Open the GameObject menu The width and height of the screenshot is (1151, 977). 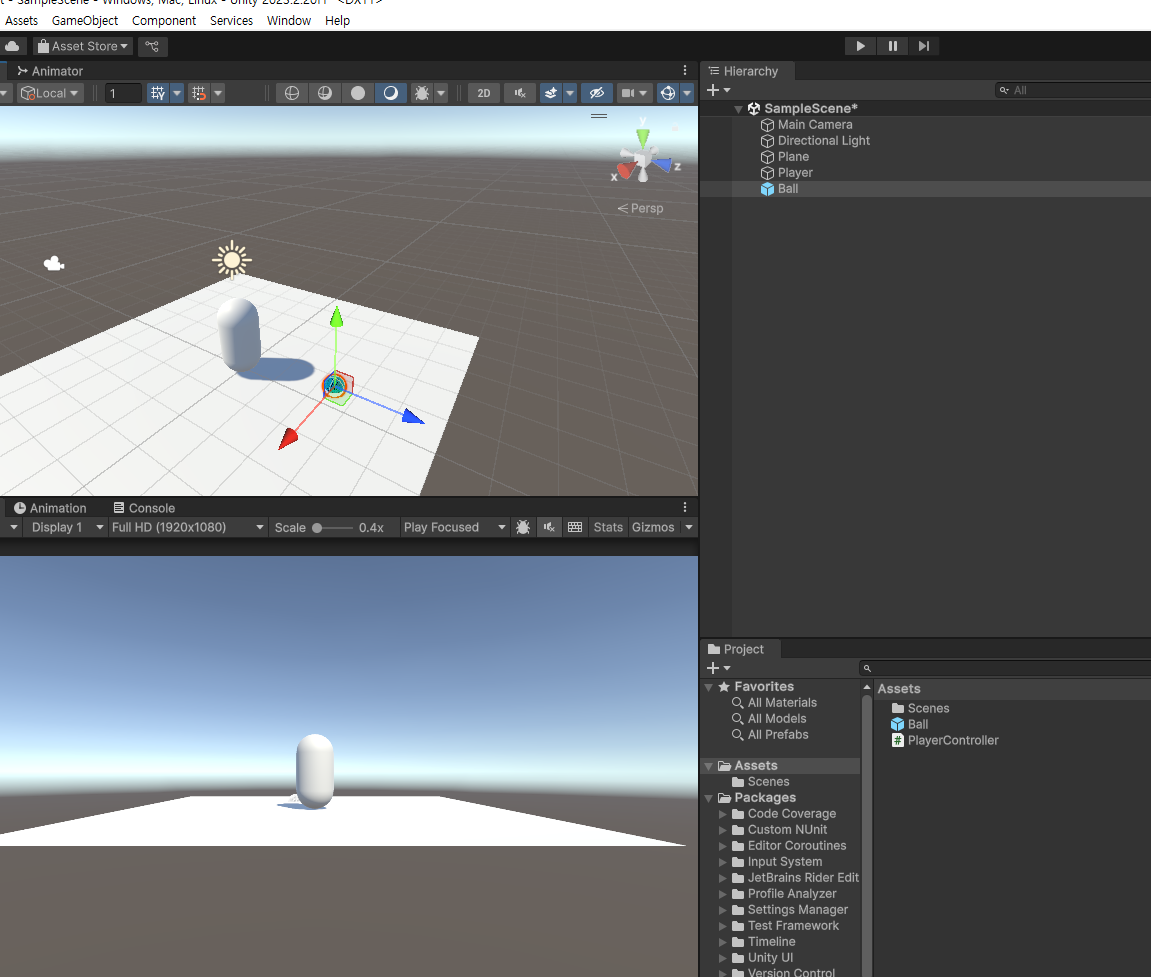coord(84,21)
